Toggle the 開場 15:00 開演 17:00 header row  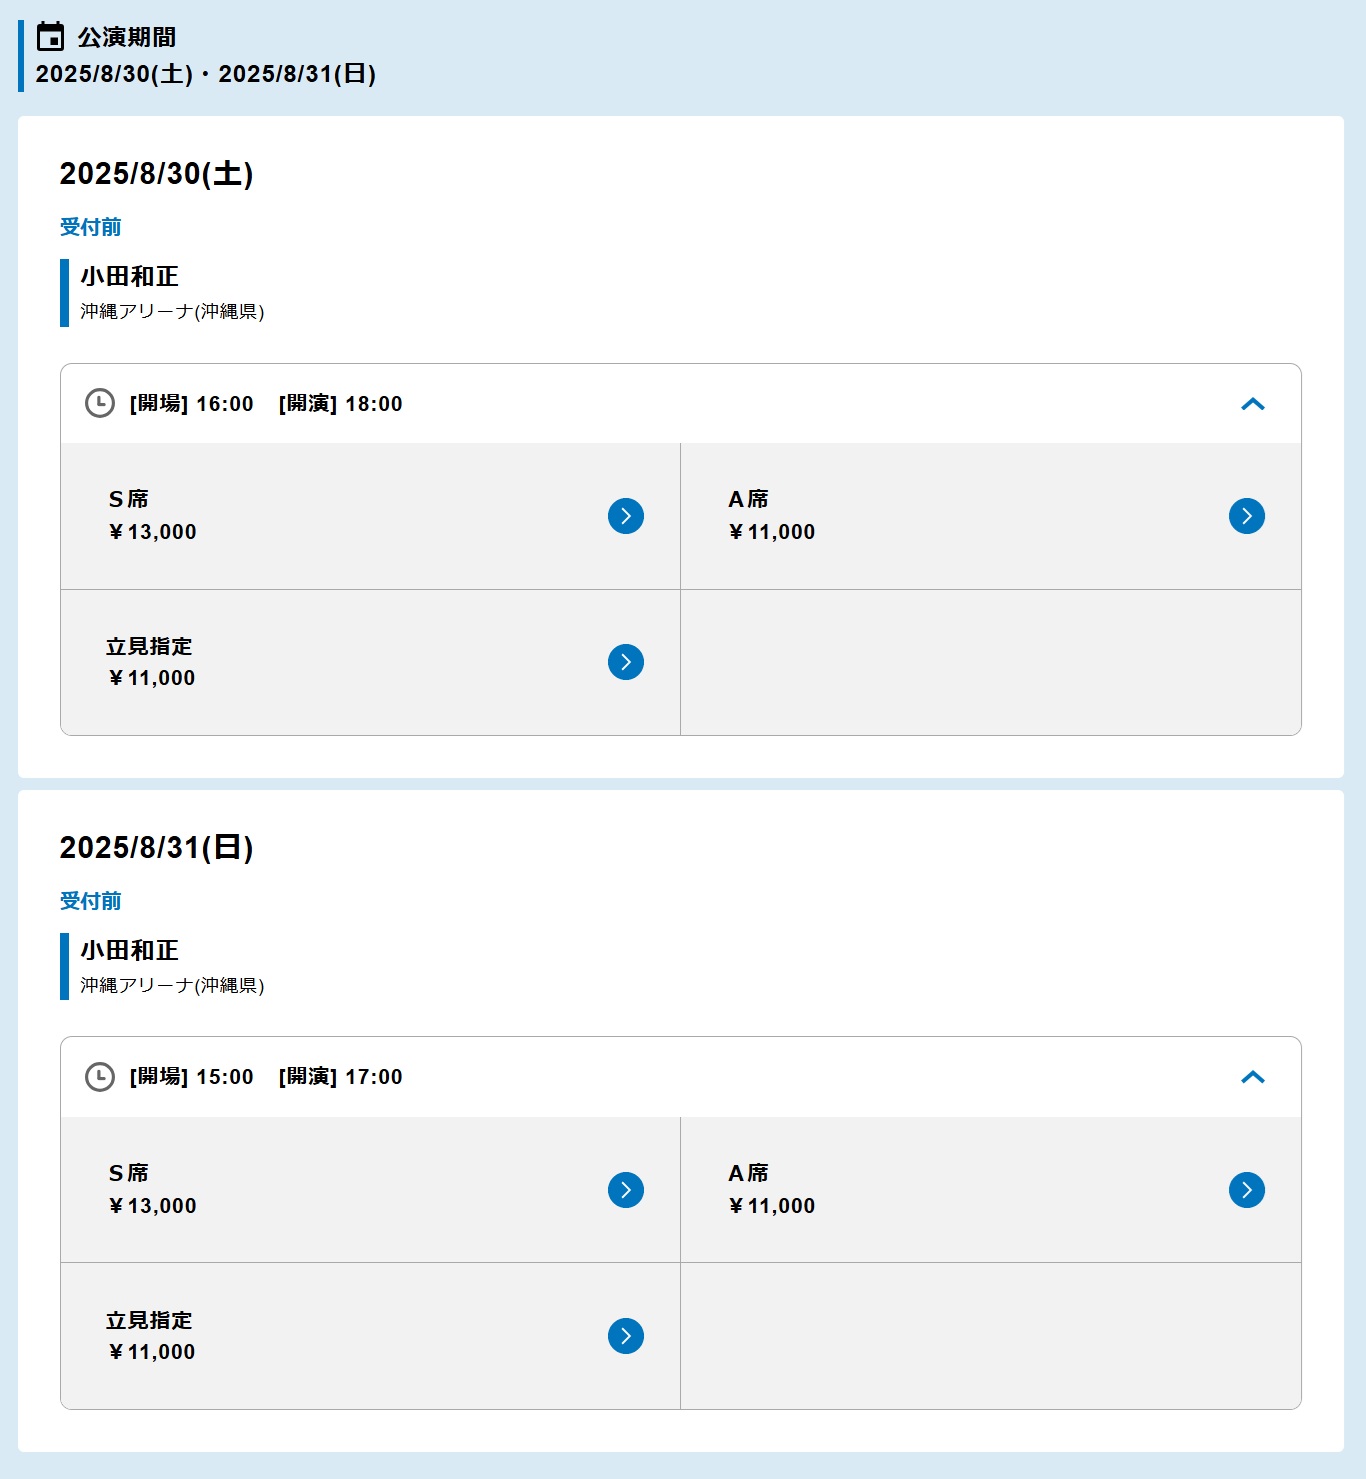point(681,1077)
